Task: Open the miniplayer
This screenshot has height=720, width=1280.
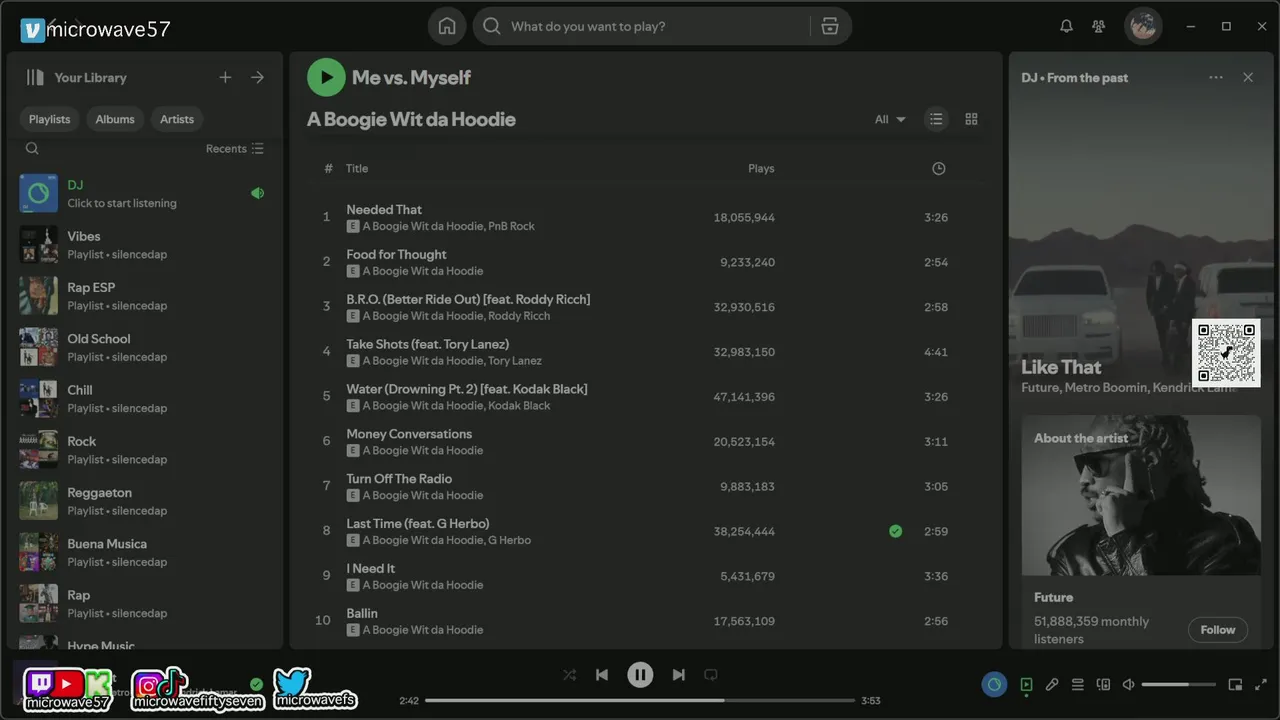Action: click(1235, 685)
